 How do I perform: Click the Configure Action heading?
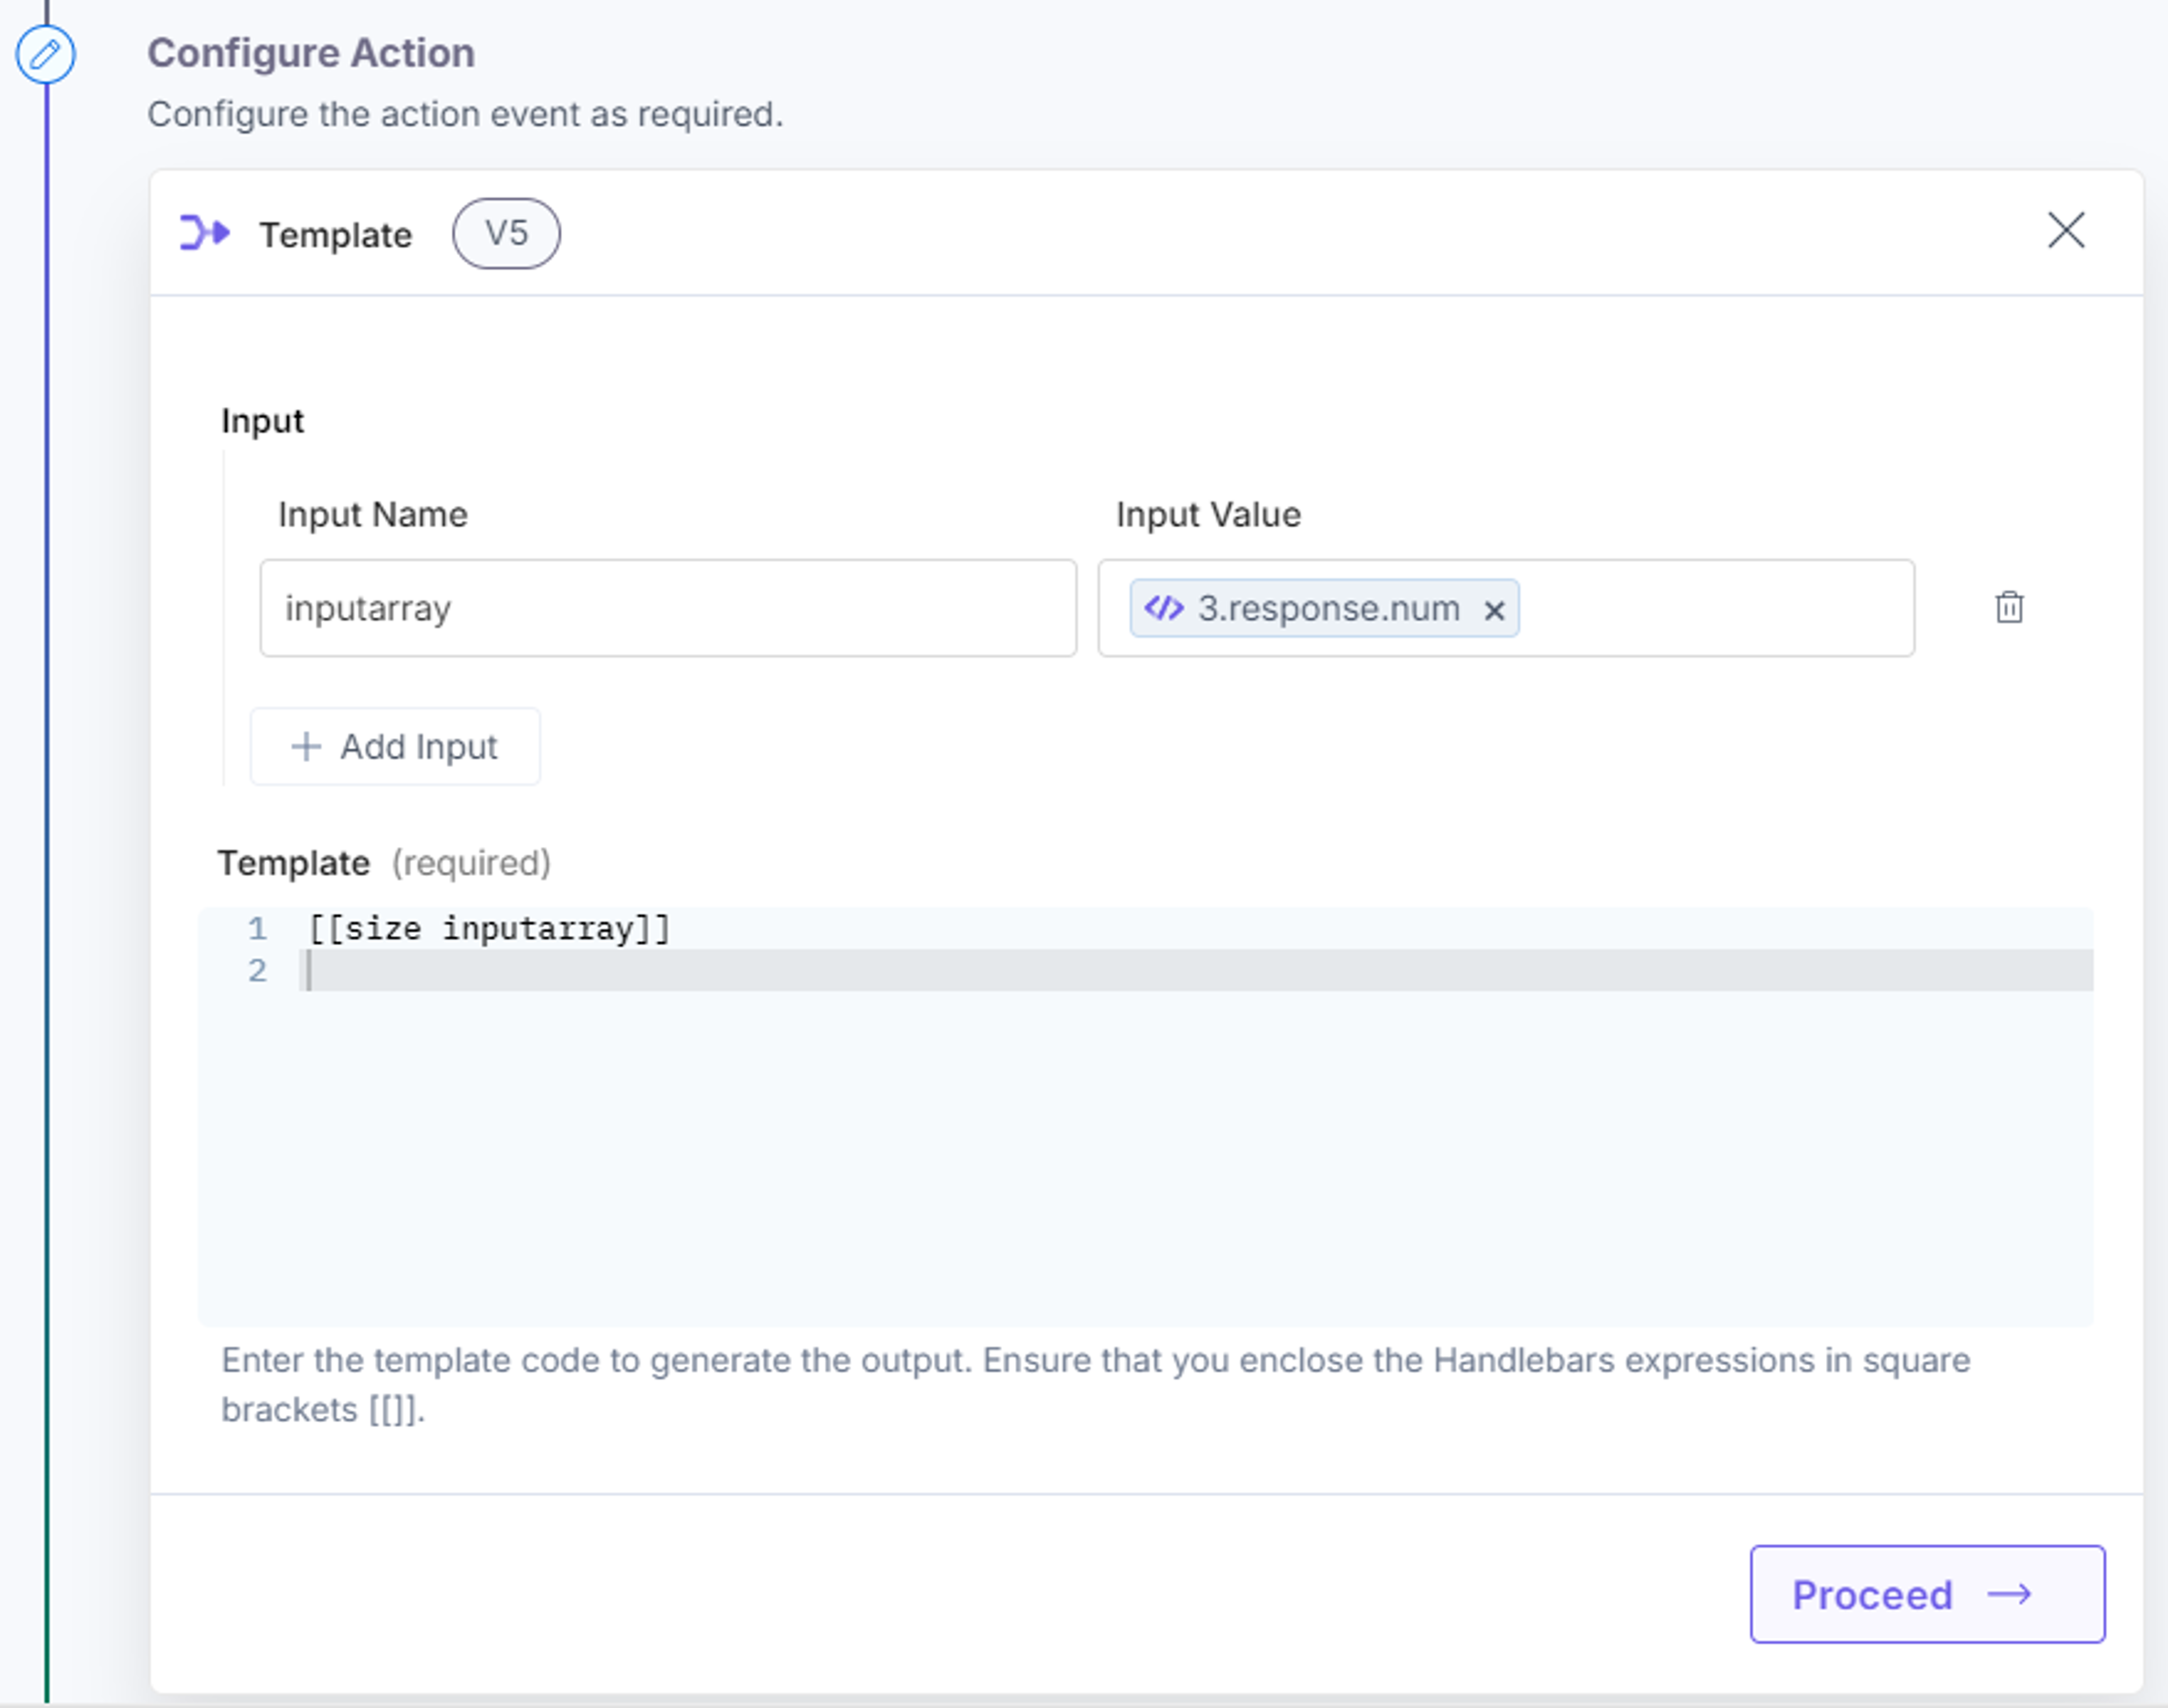point(311,53)
